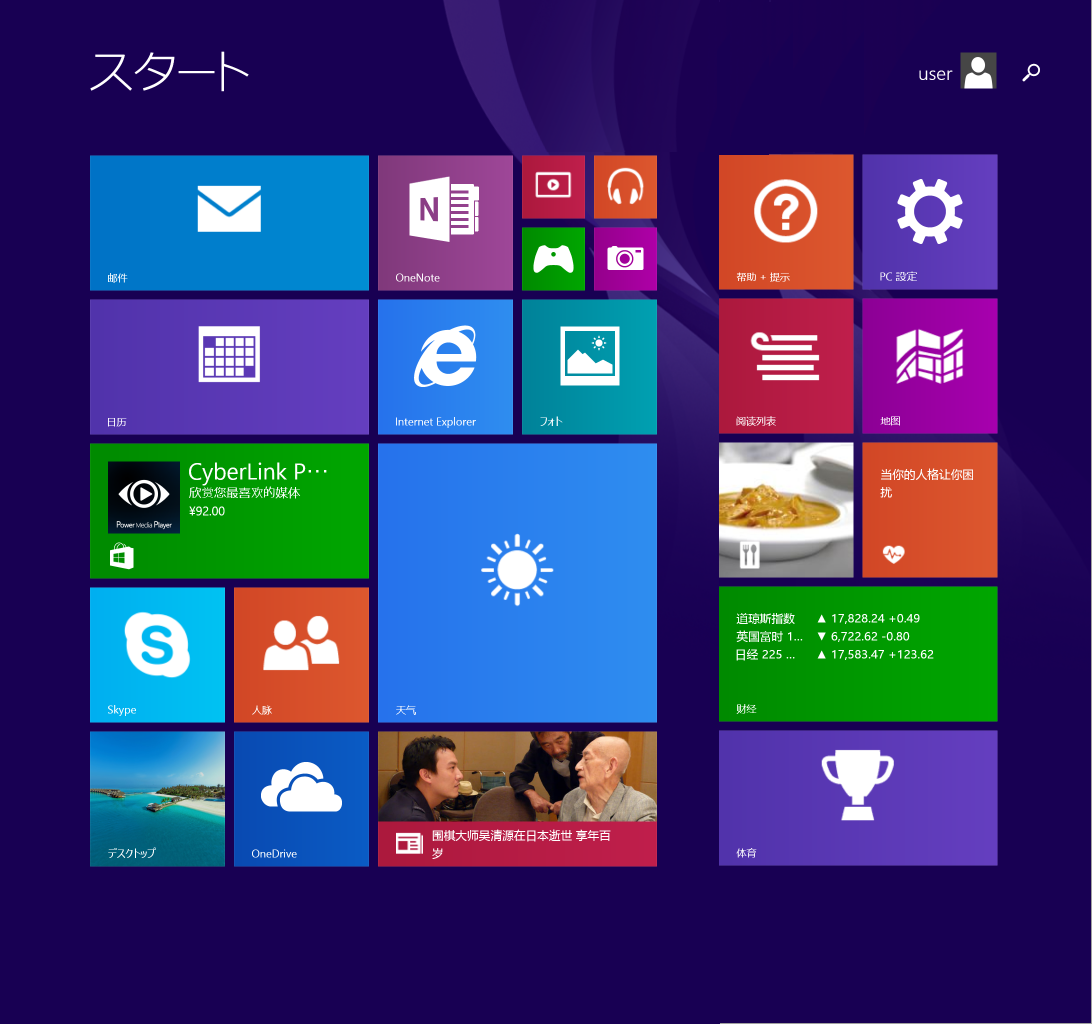1092x1024 pixels.
Task: Open PC Settings gear tile (PC 設定)
Action: (x=930, y=222)
